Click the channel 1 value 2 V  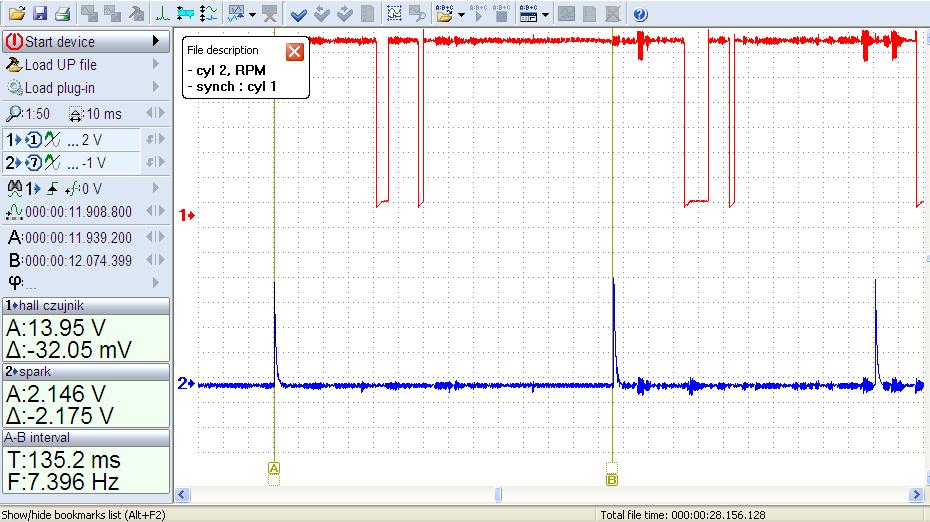pyautogui.click(x=92, y=140)
